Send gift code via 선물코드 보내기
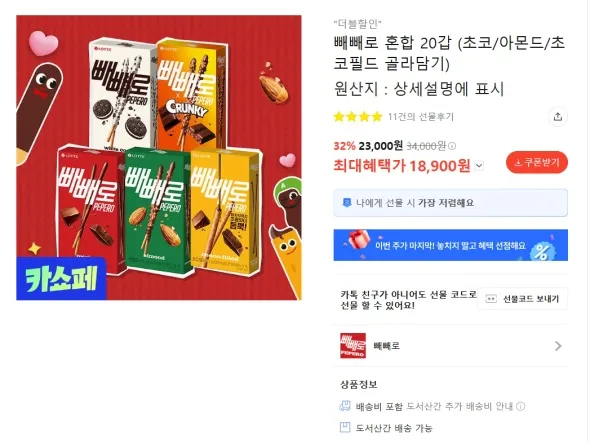The height and width of the screenshot is (442, 590). point(523,299)
